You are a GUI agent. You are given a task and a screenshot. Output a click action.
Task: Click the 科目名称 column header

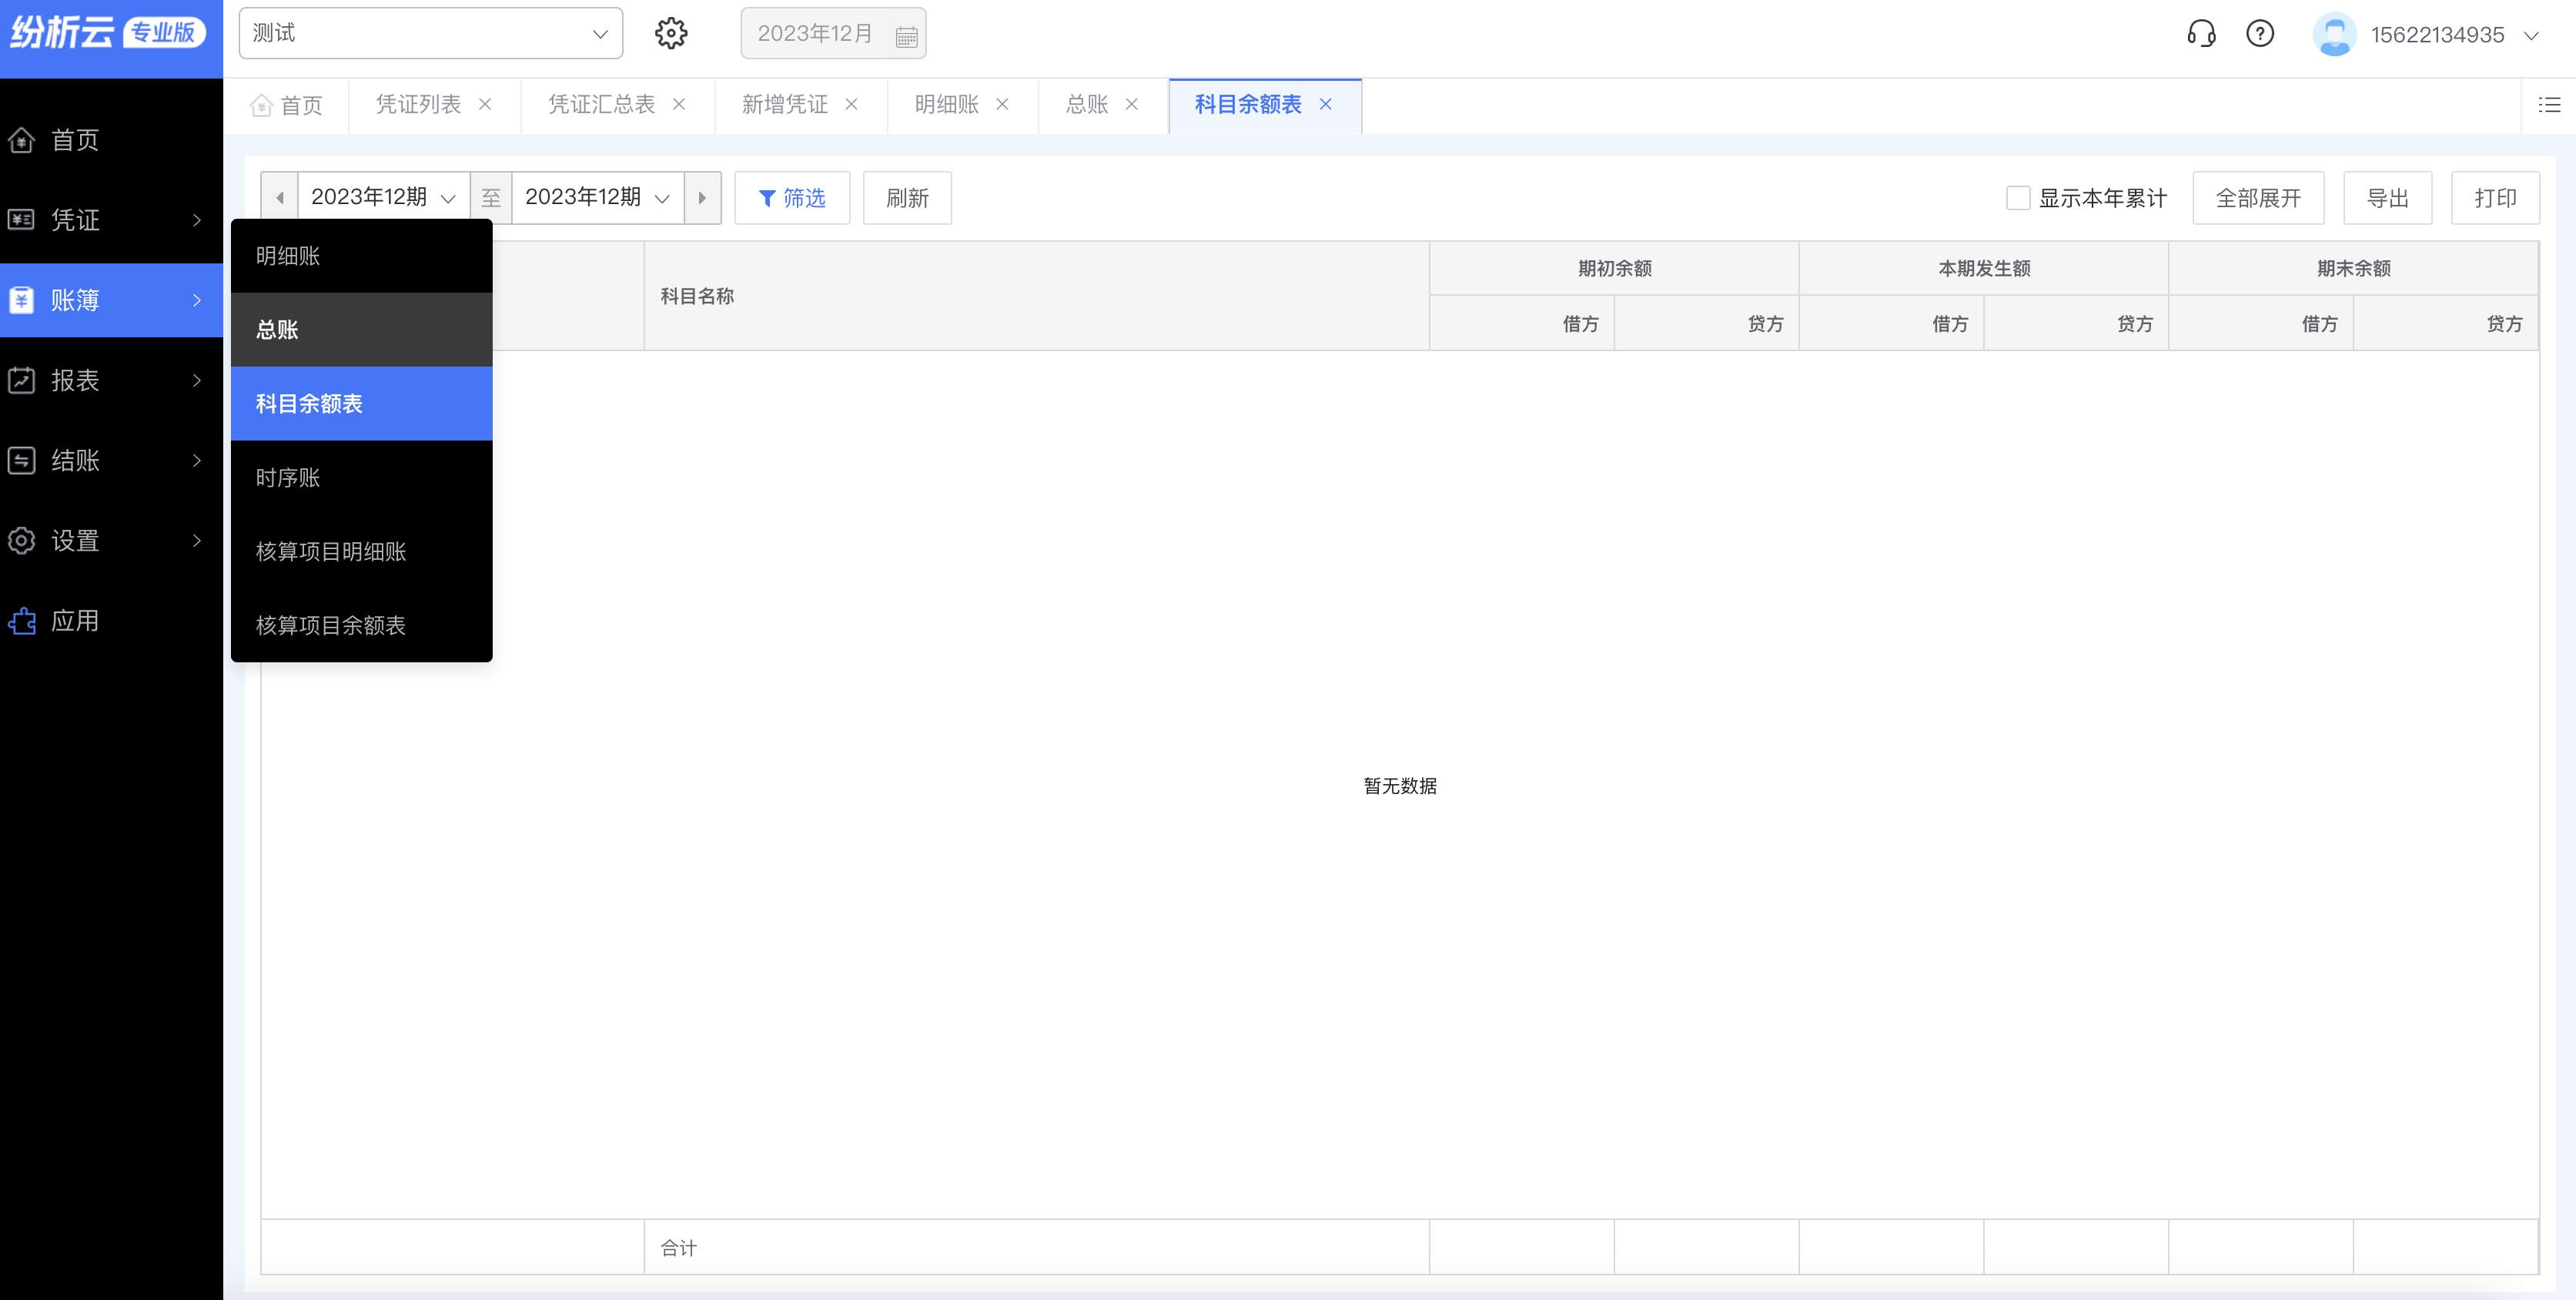click(1036, 296)
